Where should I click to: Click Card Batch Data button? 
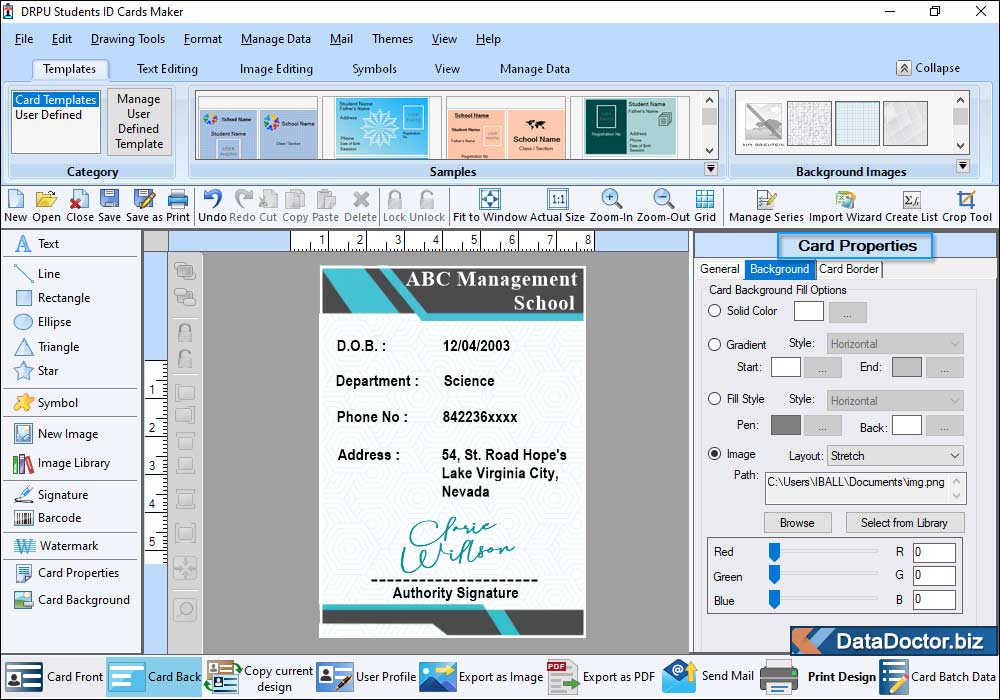click(x=938, y=676)
